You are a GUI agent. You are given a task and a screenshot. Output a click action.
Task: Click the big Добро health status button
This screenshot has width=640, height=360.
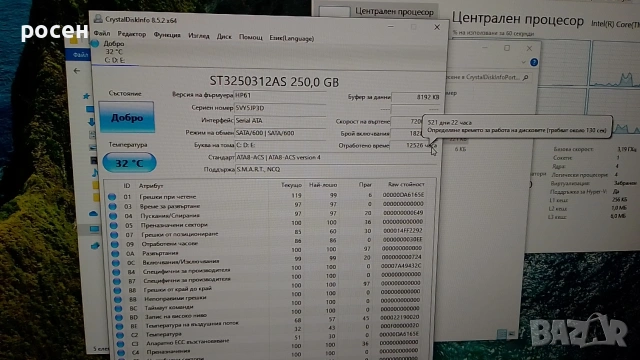coord(127,117)
